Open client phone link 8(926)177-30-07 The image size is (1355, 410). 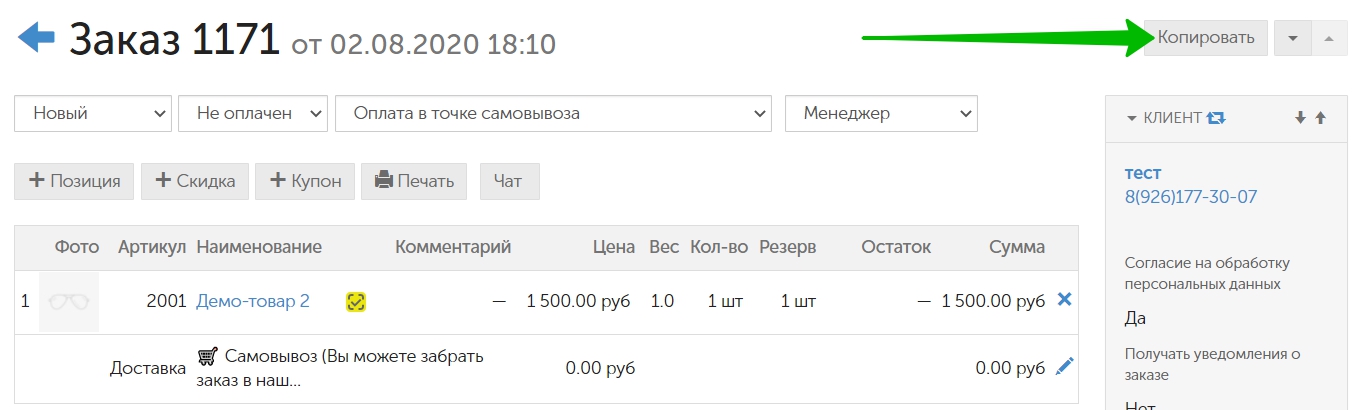coord(1191,197)
